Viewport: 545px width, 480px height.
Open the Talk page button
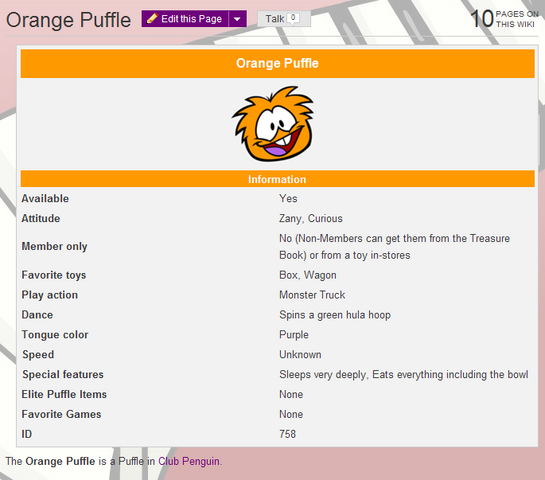click(x=284, y=18)
